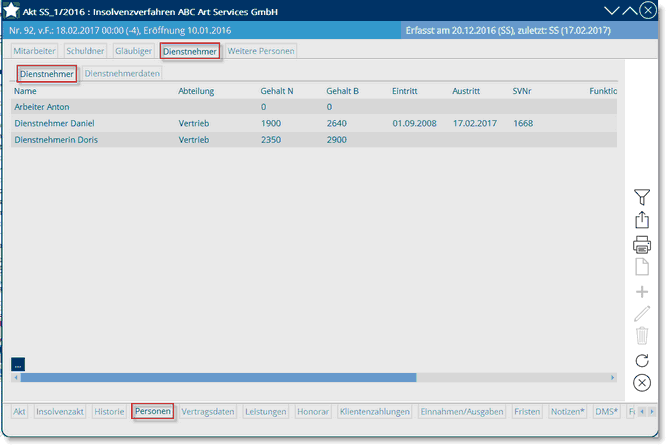This screenshot has height=446, width=667.
Task: Select the Personen bottom tab
Action: point(153,412)
